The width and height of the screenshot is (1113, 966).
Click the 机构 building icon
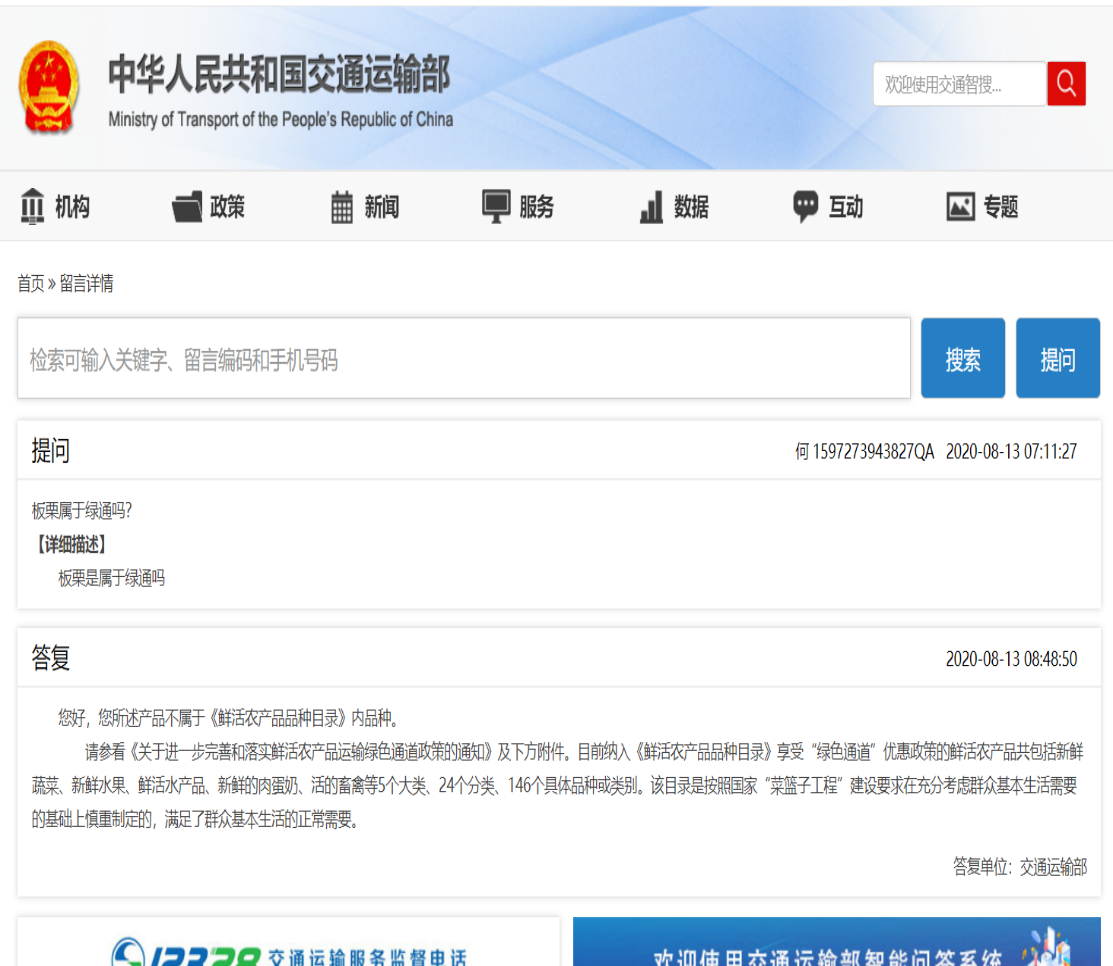[x=33, y=207]
